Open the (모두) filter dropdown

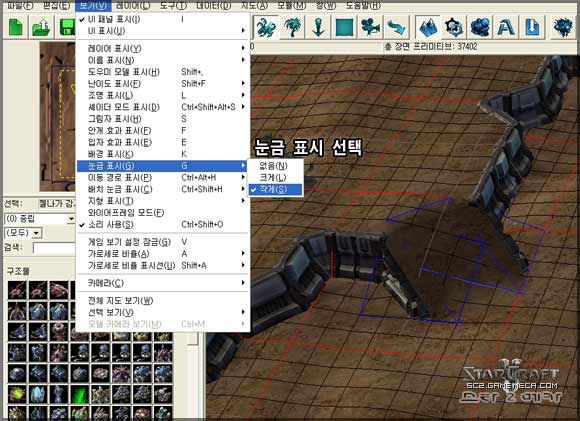coord(36,233)
